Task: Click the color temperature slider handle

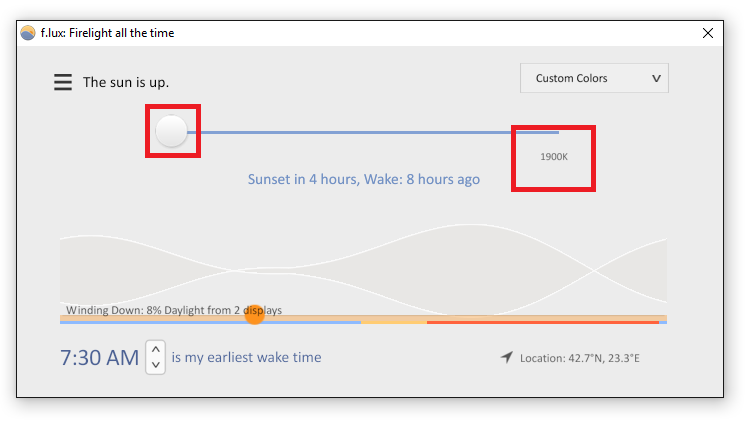Action: (171, 131)
